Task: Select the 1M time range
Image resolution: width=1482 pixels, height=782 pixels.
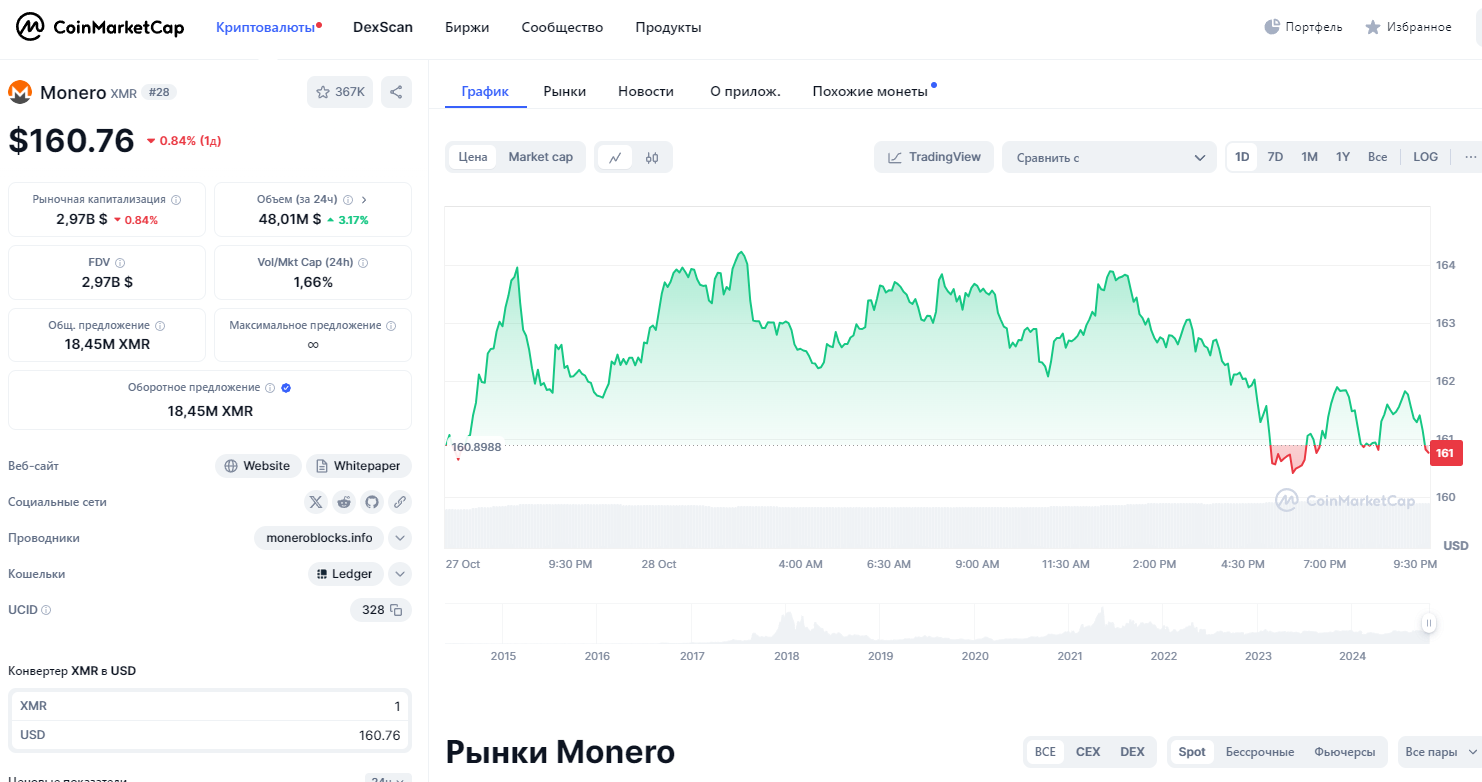Action: pos(1309,157)
